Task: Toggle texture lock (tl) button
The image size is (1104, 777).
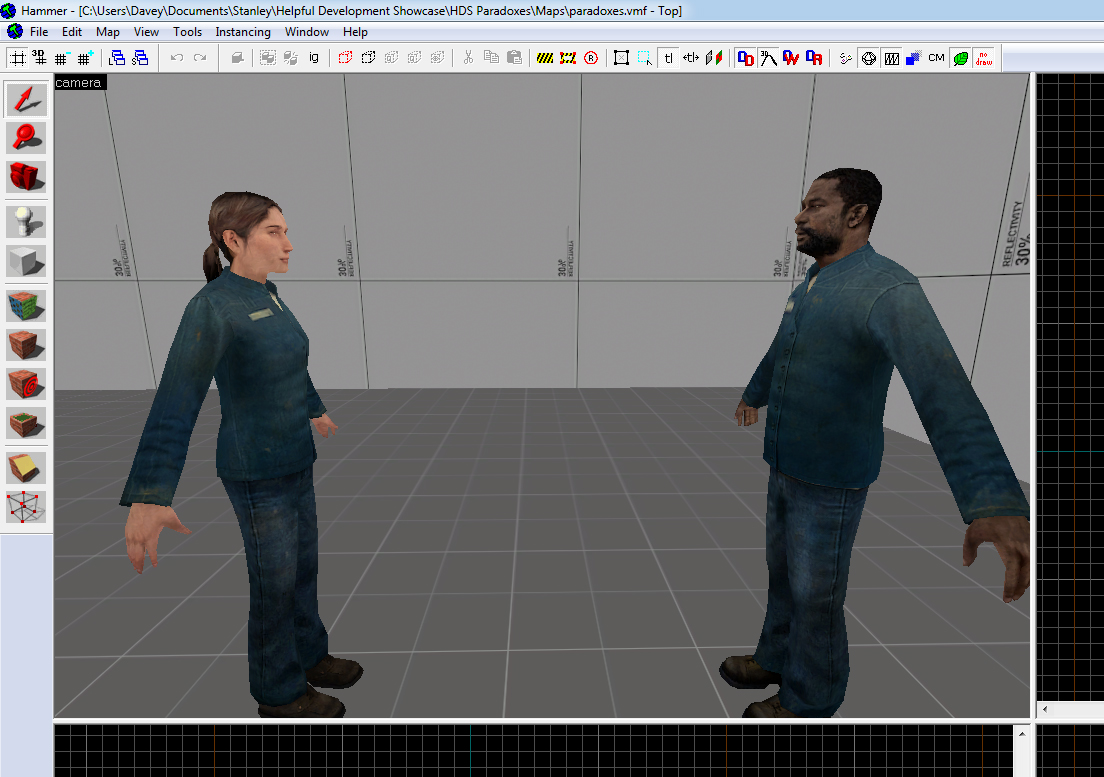Action: [x=668, y=58]
